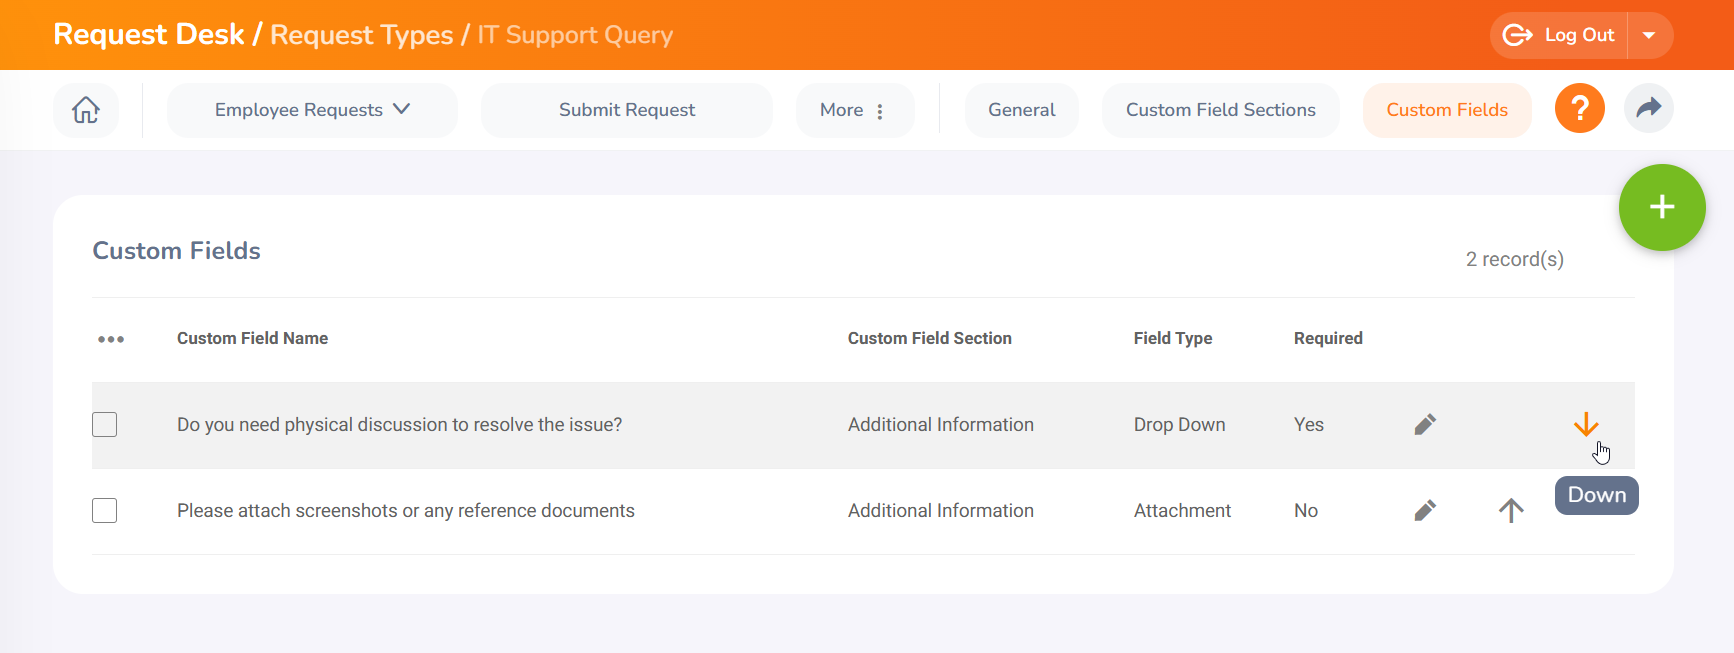This screenshot has height=653, width=1734.
Task: Move the attach screenshots field up
Action: pyautogui.click(x=1511, y=511)
